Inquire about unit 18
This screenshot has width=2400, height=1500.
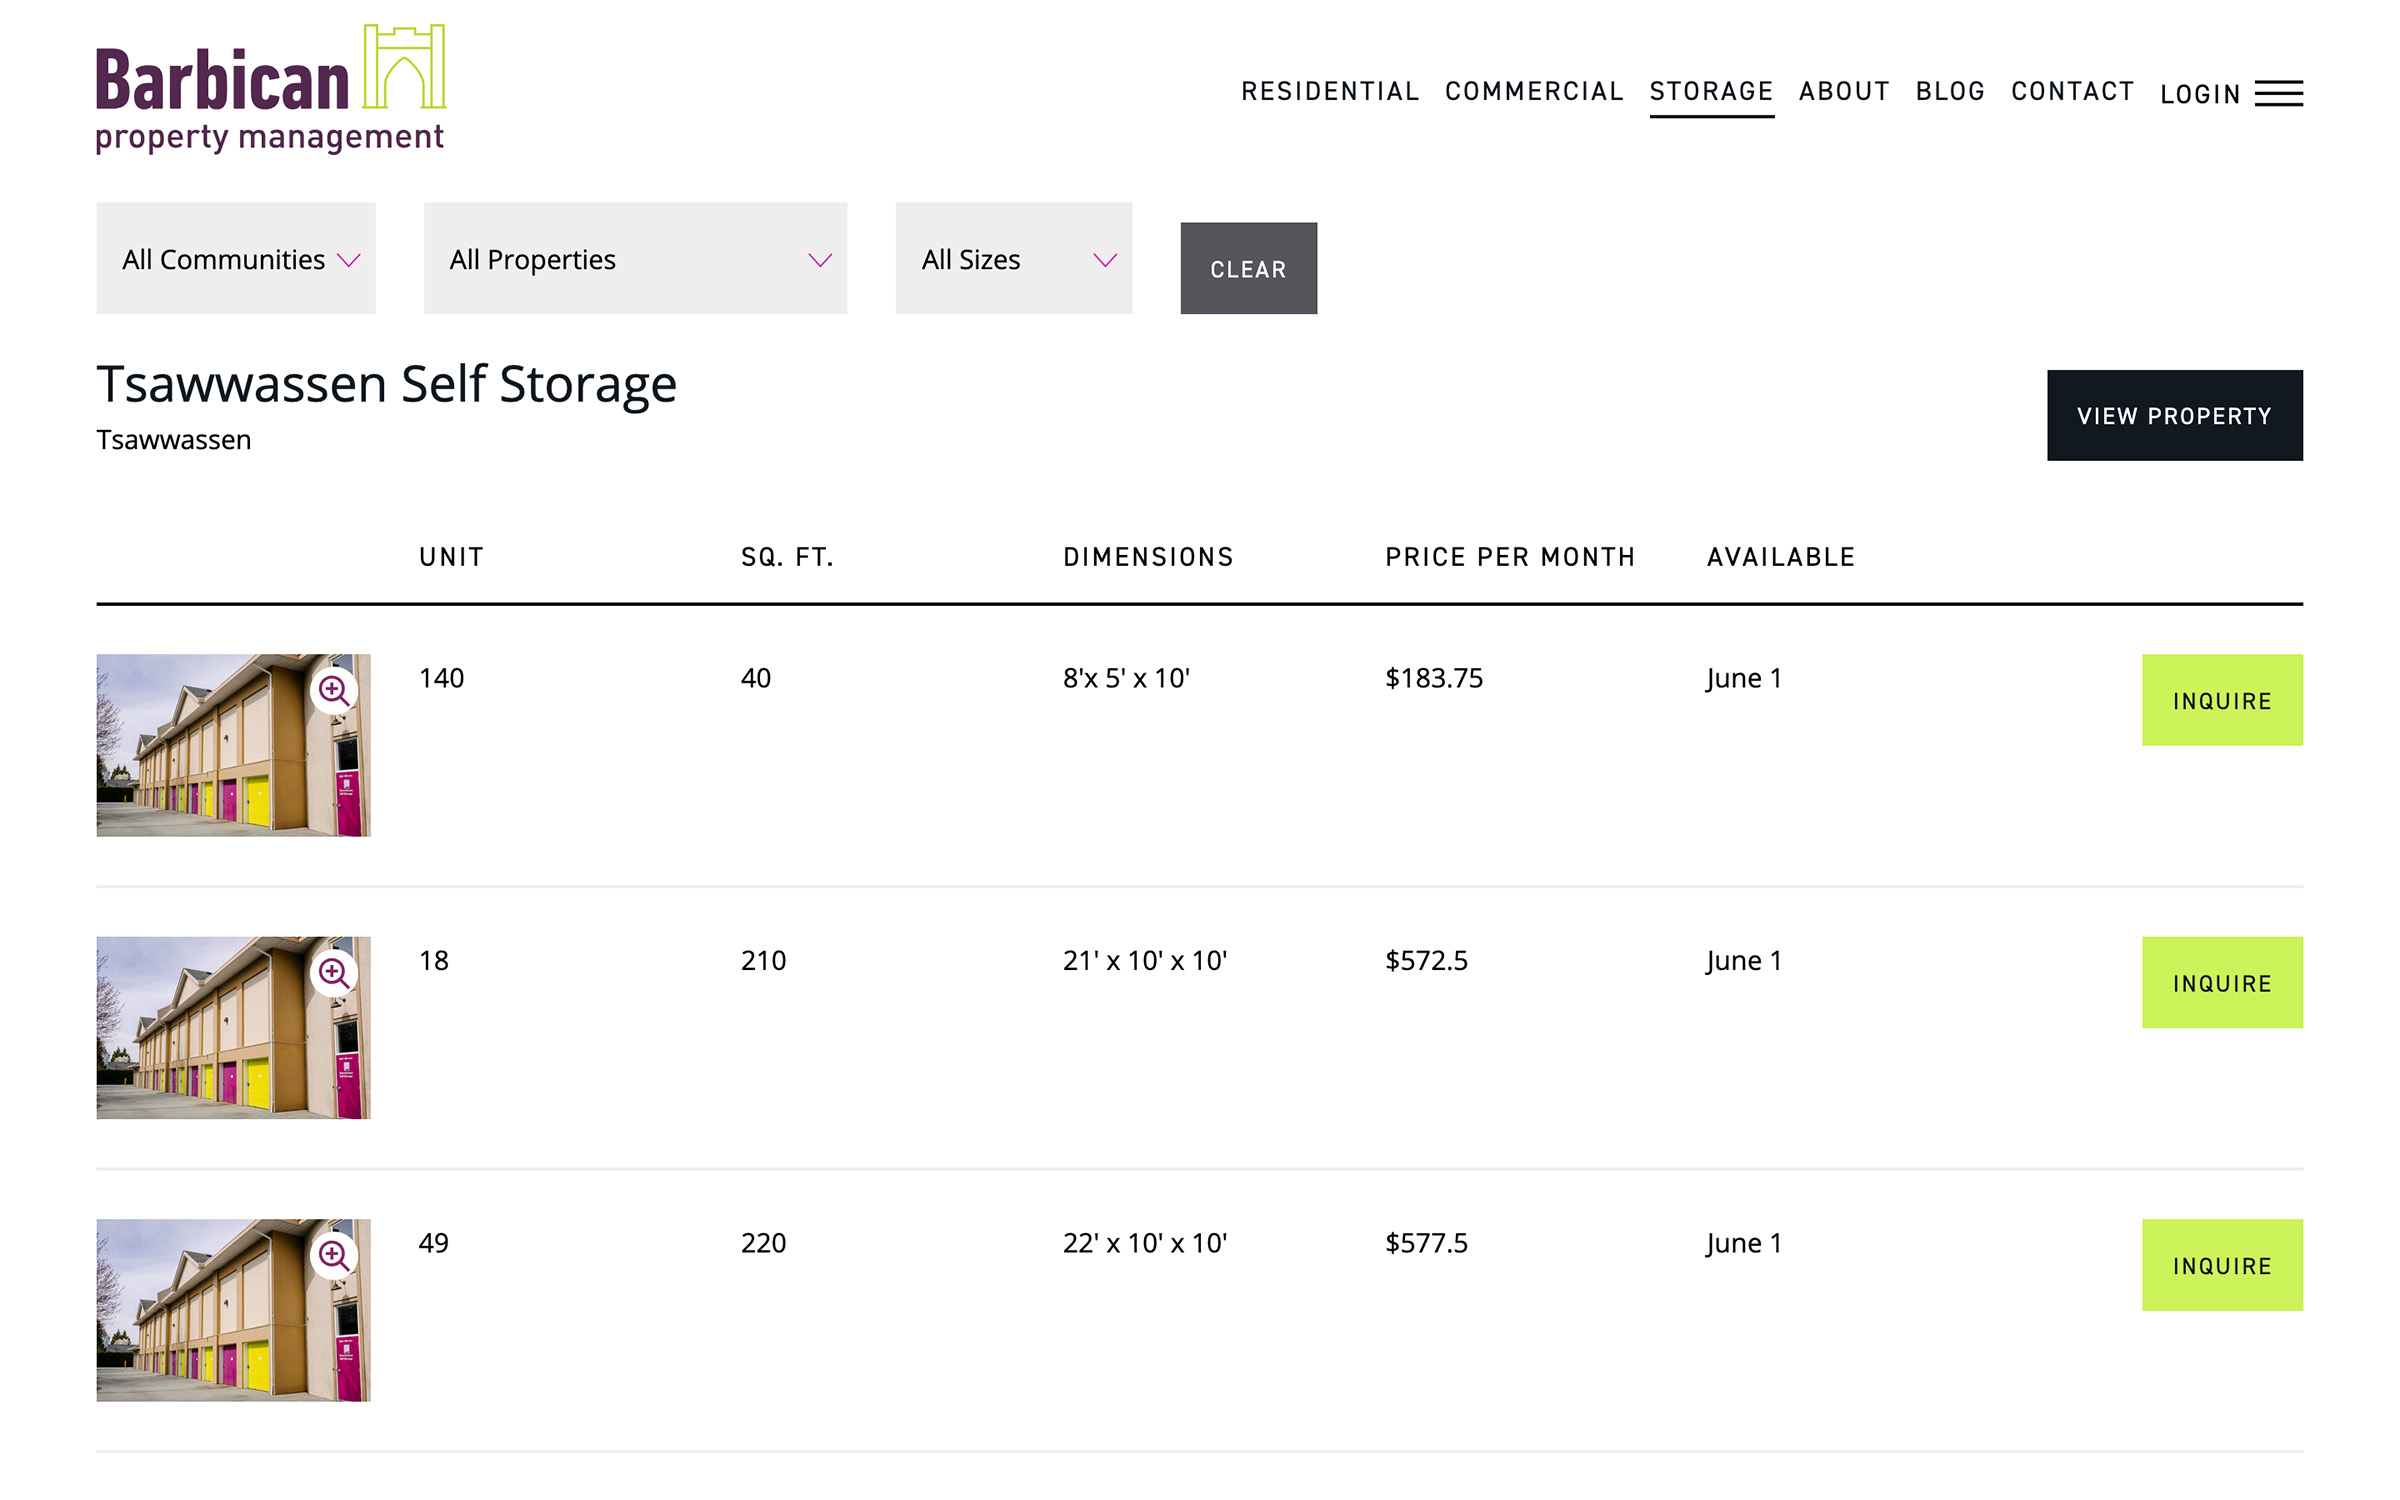(2222, 982)
